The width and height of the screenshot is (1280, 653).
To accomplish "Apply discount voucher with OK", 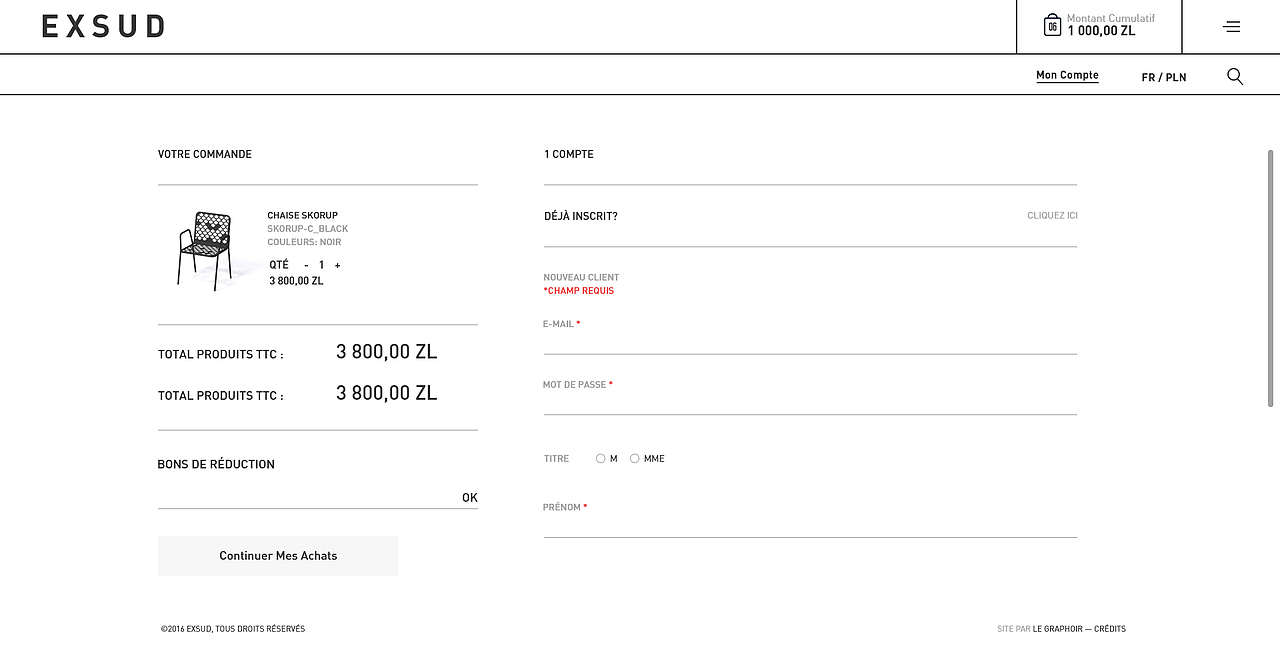I will point(470,498).
